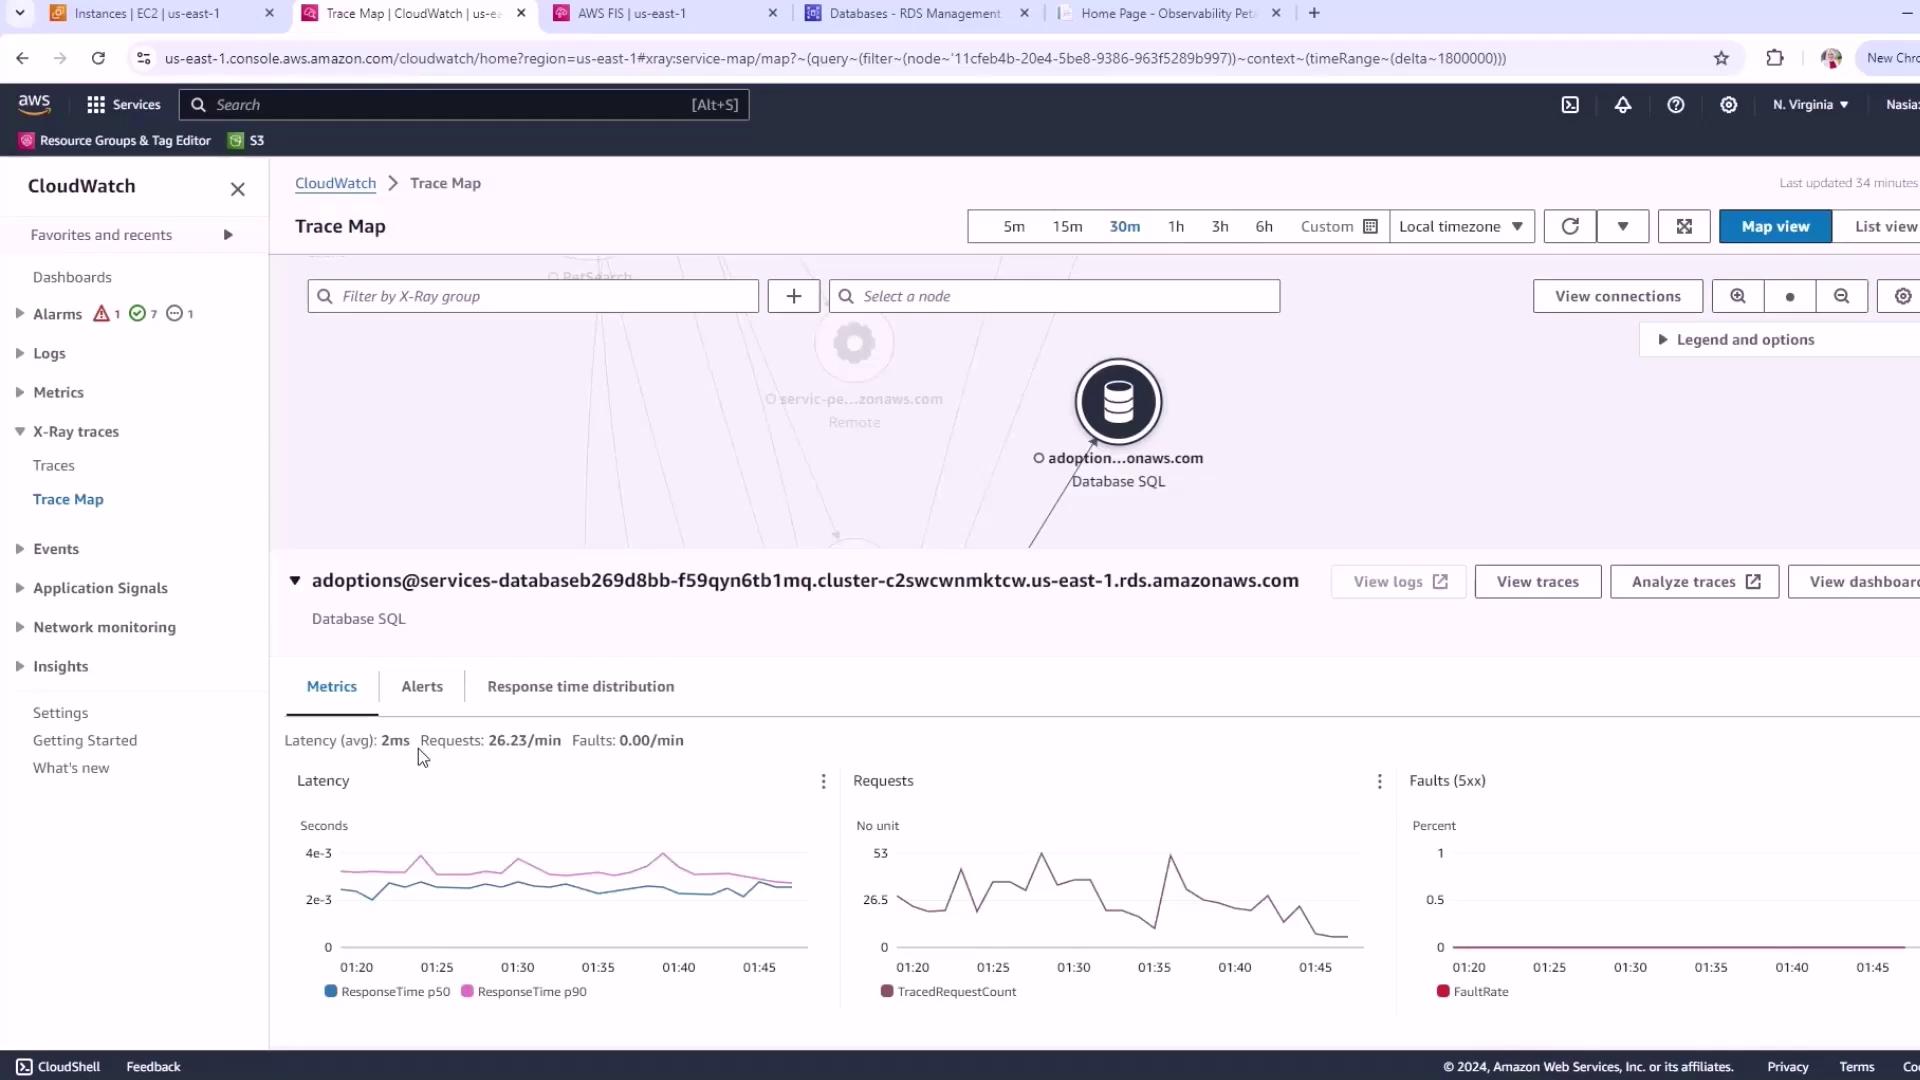Switch to Response time distribution tab
The height and width of the screenshot is (1080, 1920).
point(580,686)
